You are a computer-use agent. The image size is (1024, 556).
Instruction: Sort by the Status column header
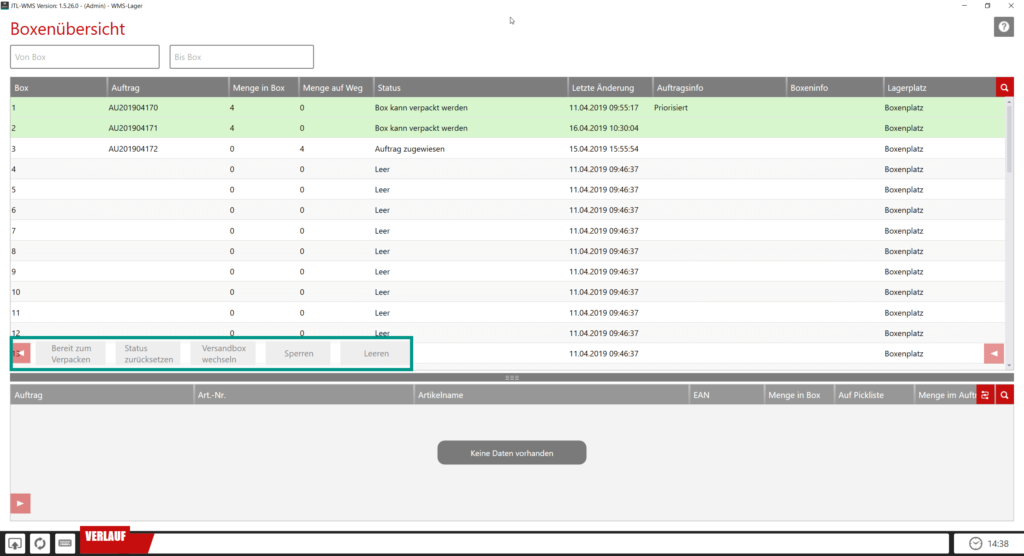470,88
